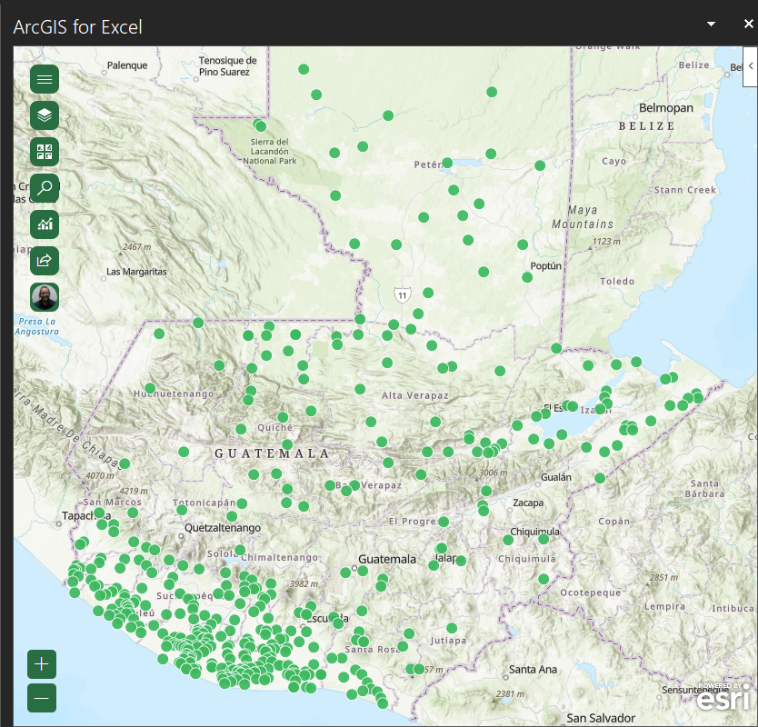This screenshot has width=758, height=727.
Task: Expand the collapsed side panel chevron
Action: pos(750,65)
